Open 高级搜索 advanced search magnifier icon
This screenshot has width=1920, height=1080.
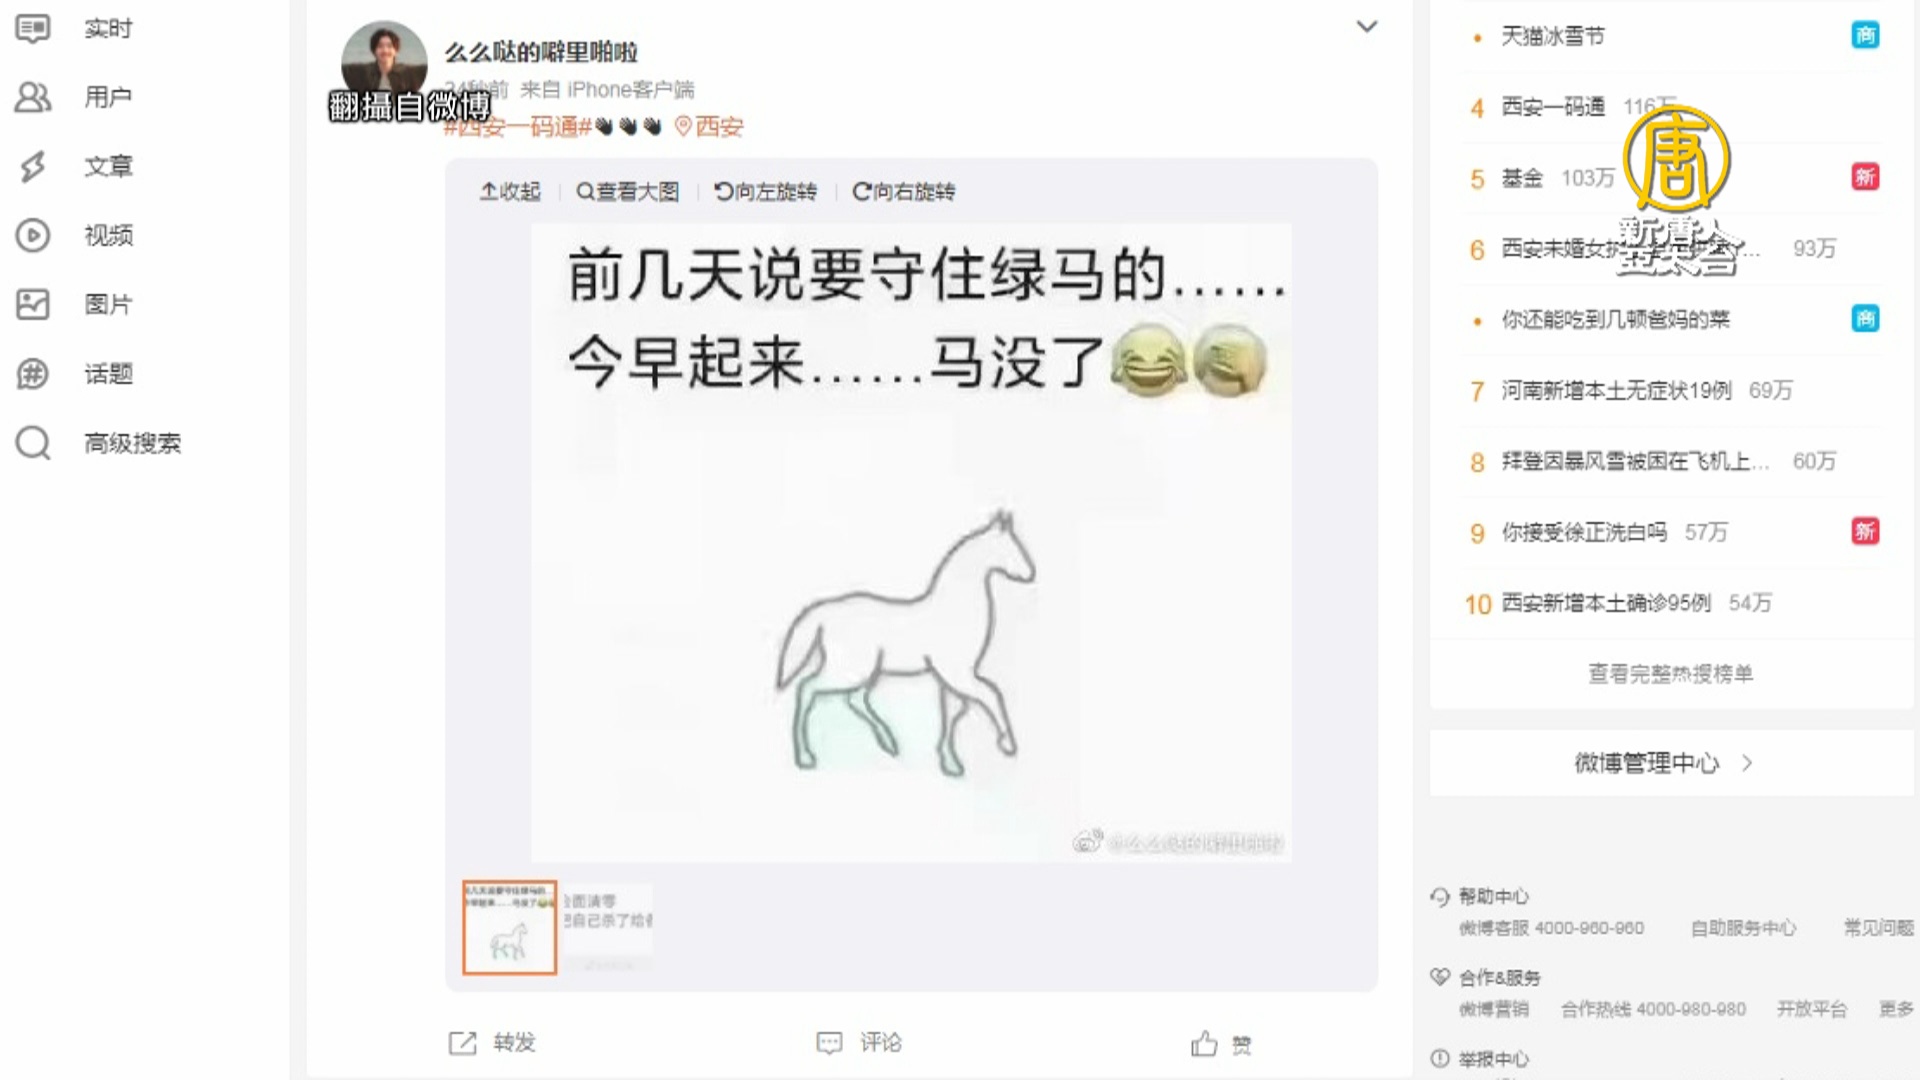click(x=32, y=442)
